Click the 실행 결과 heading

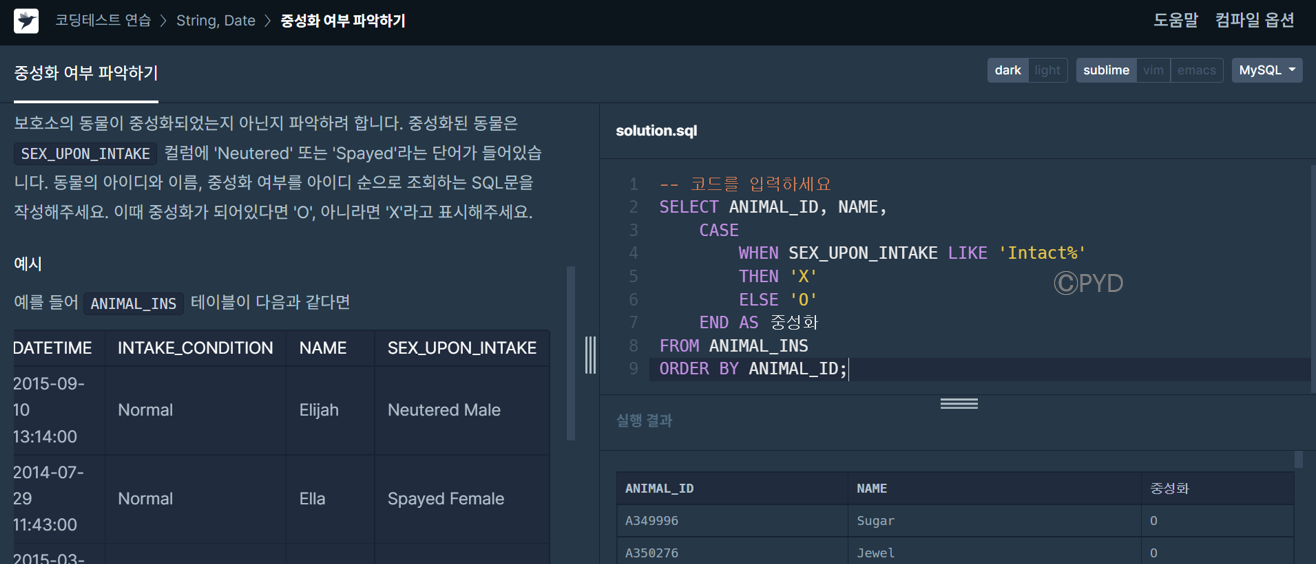(x=644, y=421)
